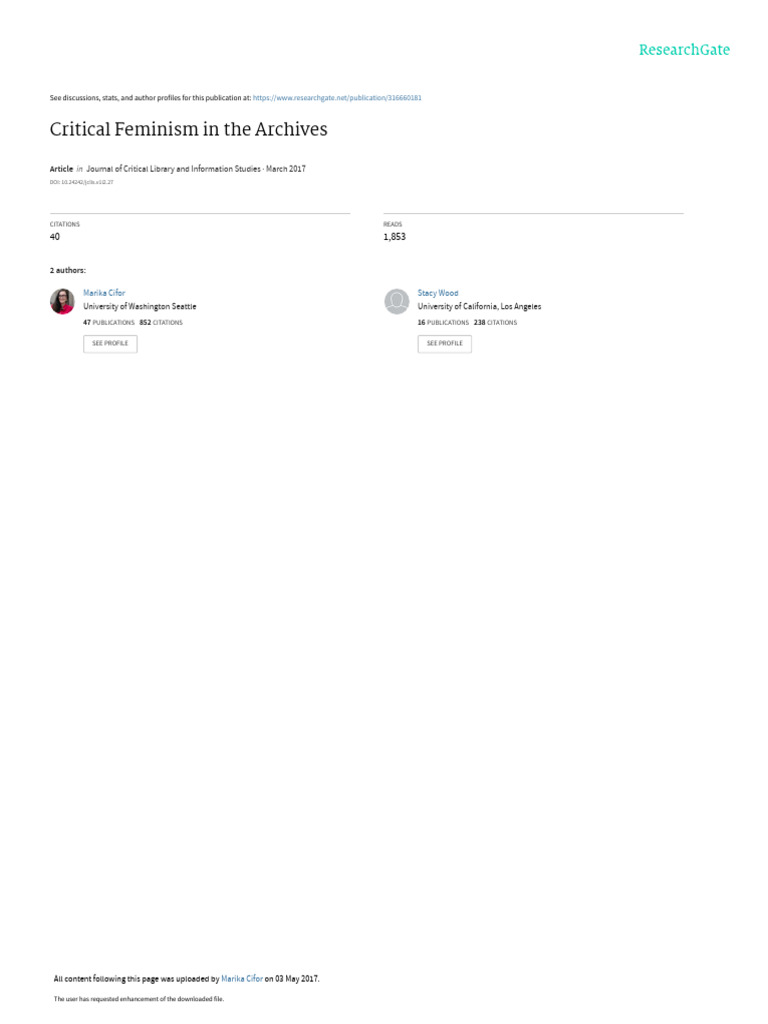The image size is (768, 1024).
Task: Click SEE PROFILE under Stacy Wood
Action: pos(444,344)
